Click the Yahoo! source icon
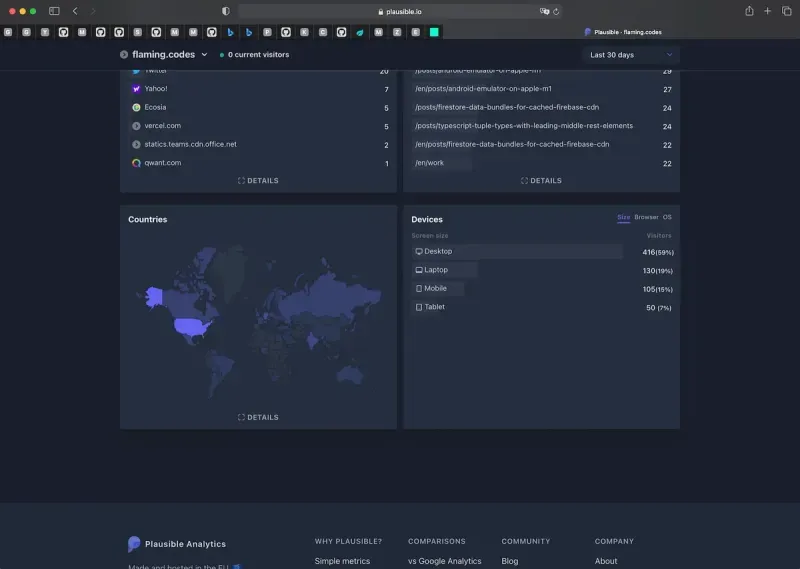800x569 pixels. [136, 89]
